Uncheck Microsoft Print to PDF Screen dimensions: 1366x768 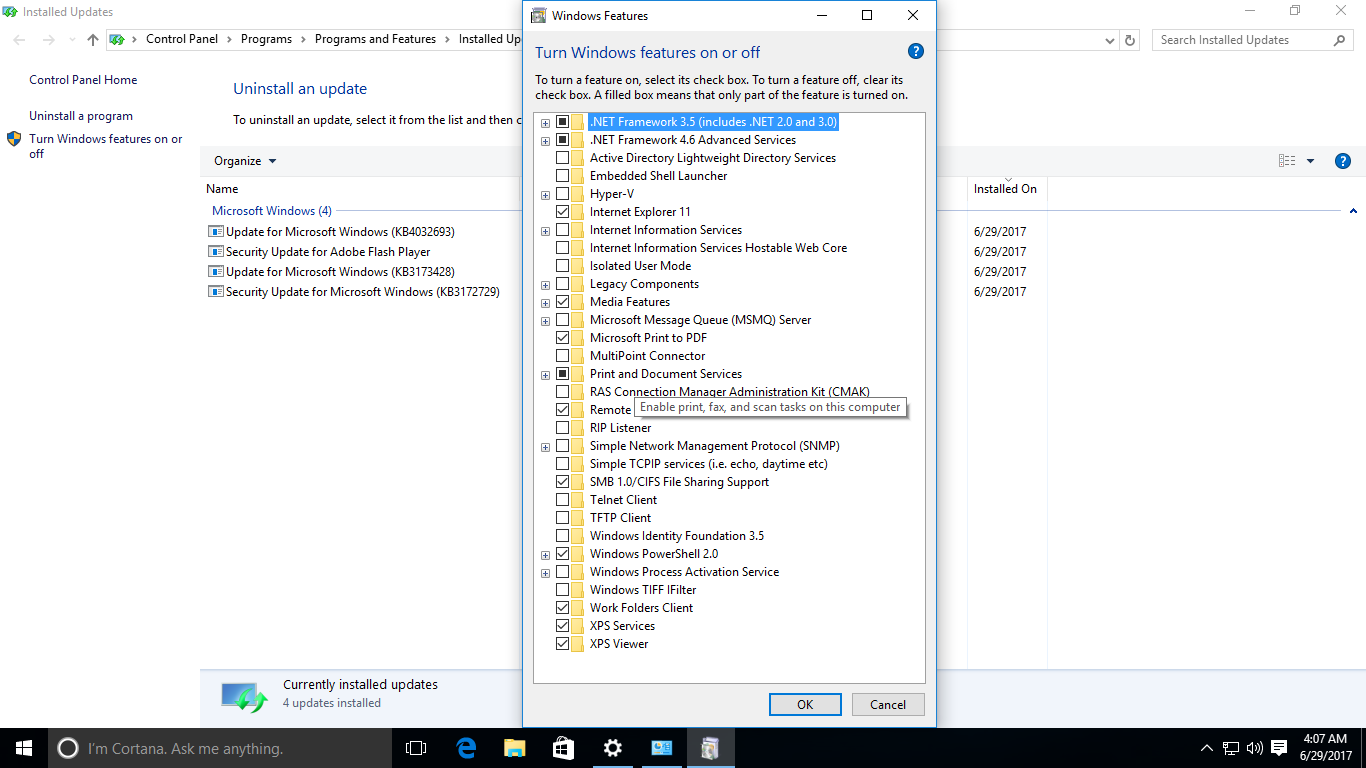pos(562,338)
